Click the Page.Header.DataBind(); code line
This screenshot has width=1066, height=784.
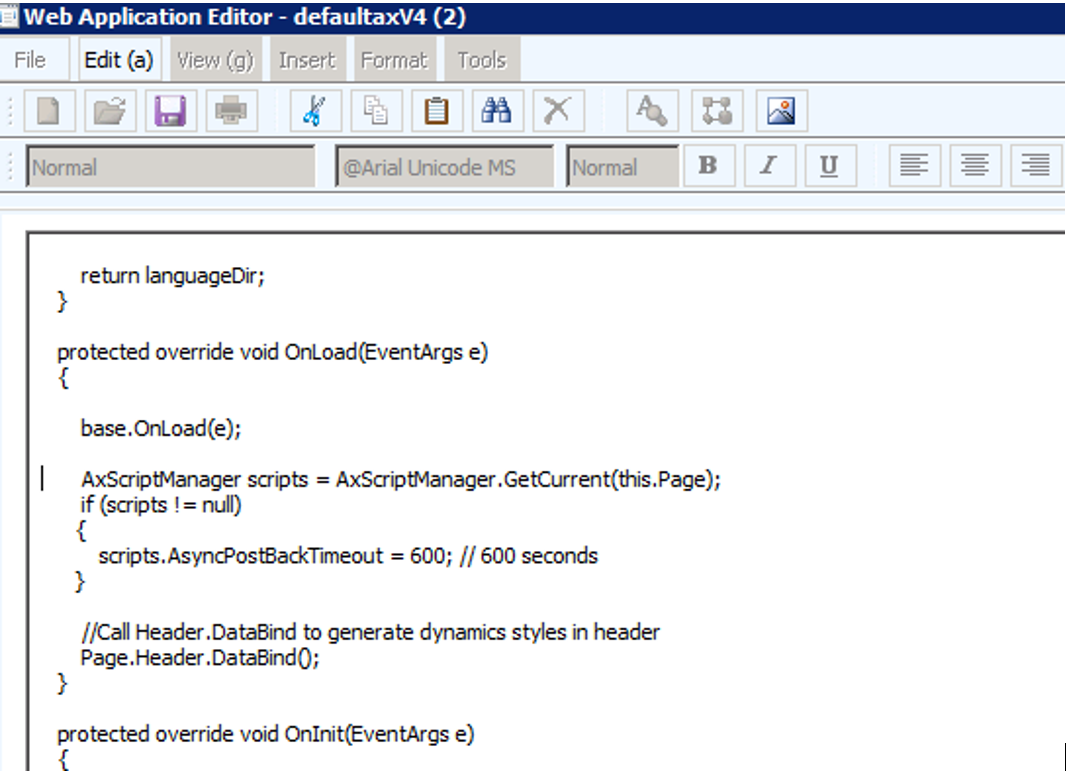click(200, 658)
